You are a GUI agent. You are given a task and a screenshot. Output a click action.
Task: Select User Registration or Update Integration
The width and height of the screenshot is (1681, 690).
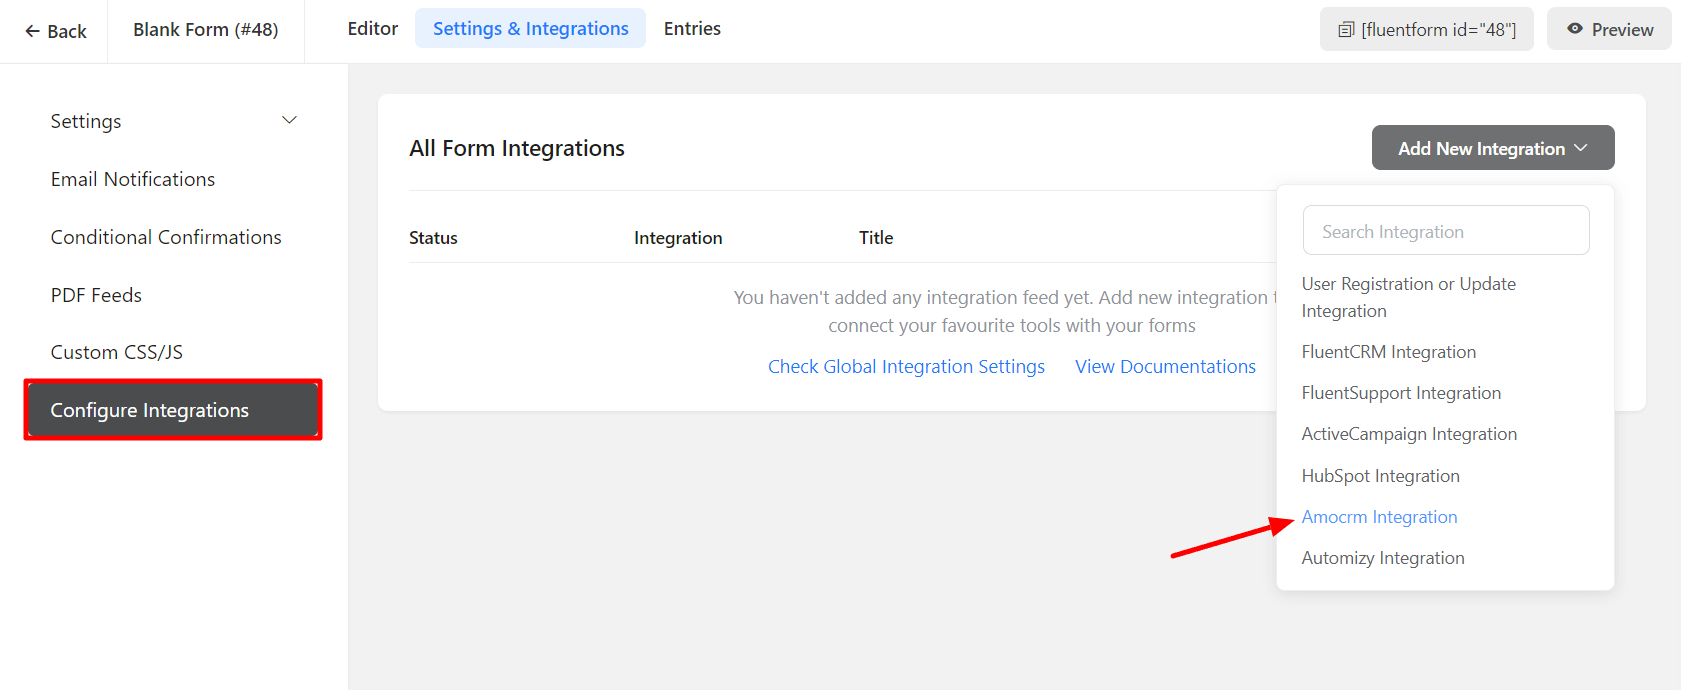tap(1408, 297)
